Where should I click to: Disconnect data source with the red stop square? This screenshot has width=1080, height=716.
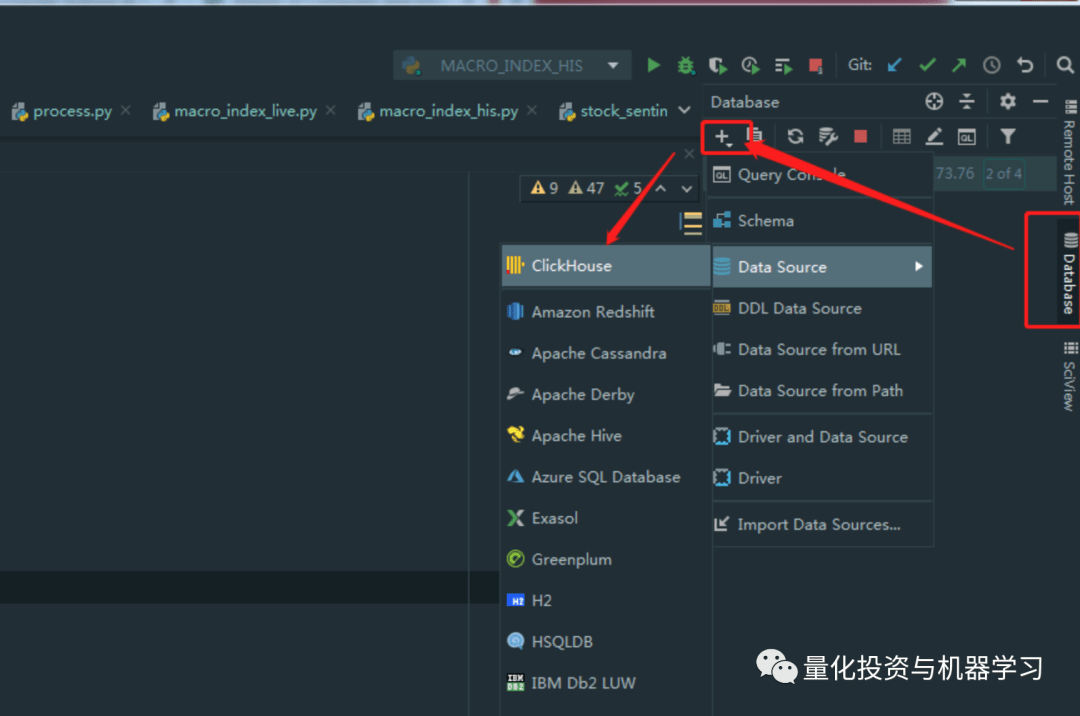[x=860, y=136]
